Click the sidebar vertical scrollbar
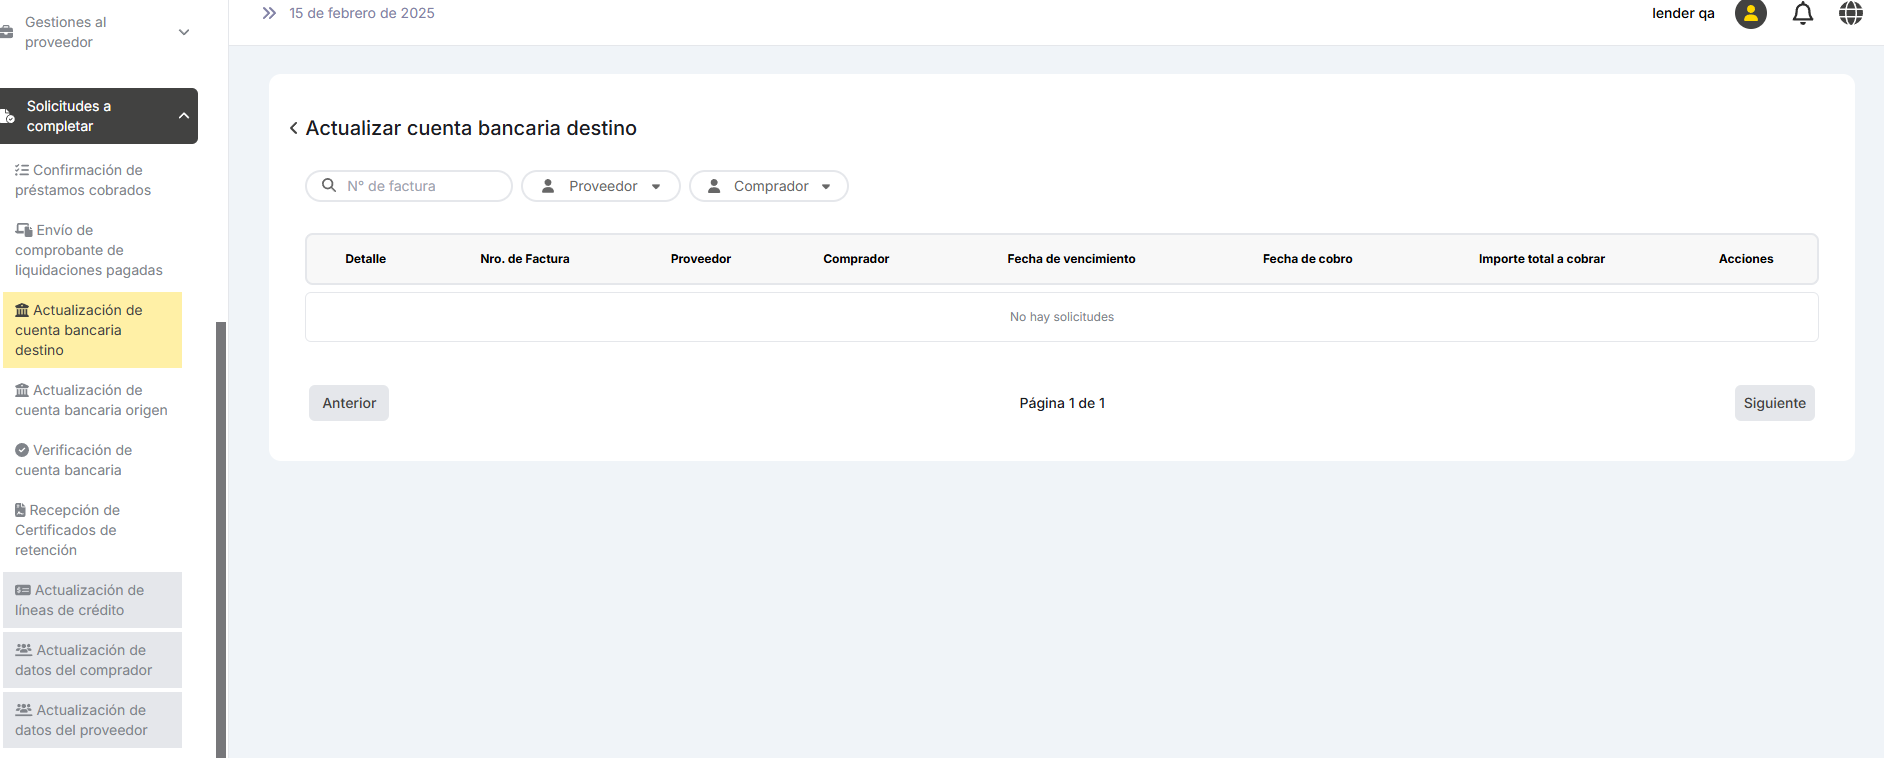1884x758 pixels. (221, 538)
